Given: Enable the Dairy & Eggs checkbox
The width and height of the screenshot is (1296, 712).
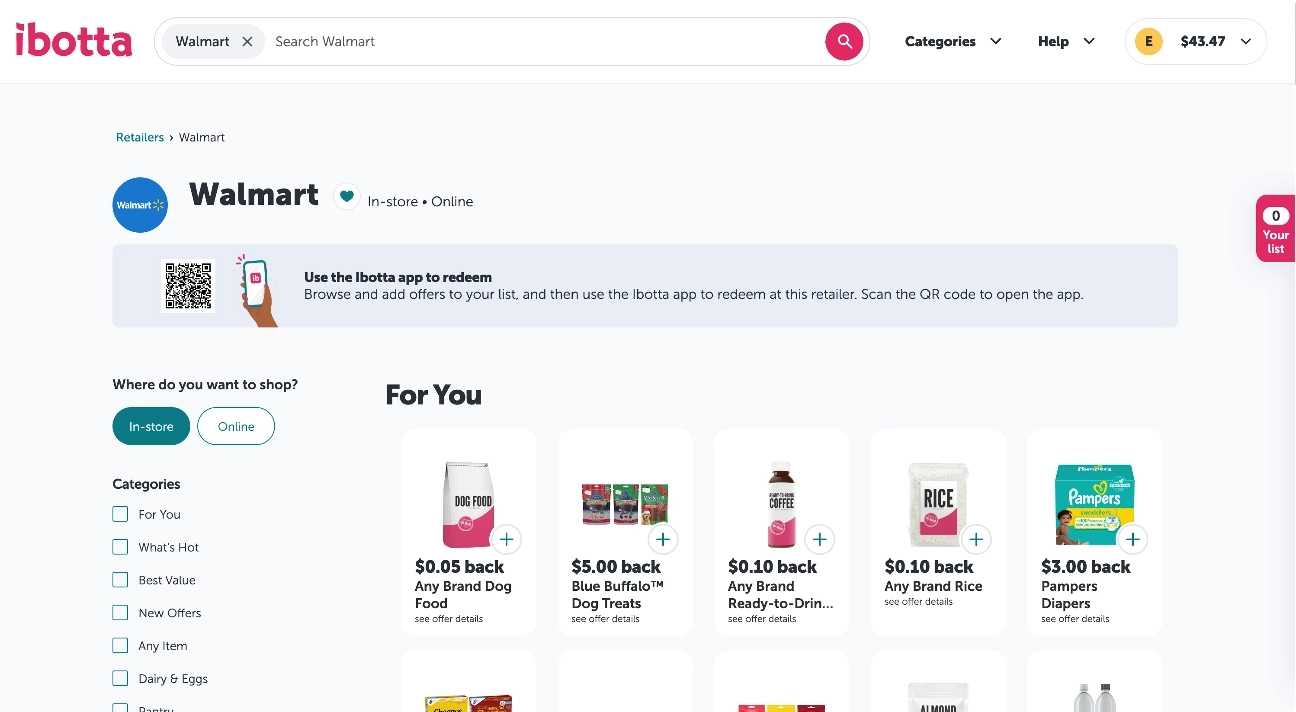Looking at the screenshot, I should pos(120,678).
